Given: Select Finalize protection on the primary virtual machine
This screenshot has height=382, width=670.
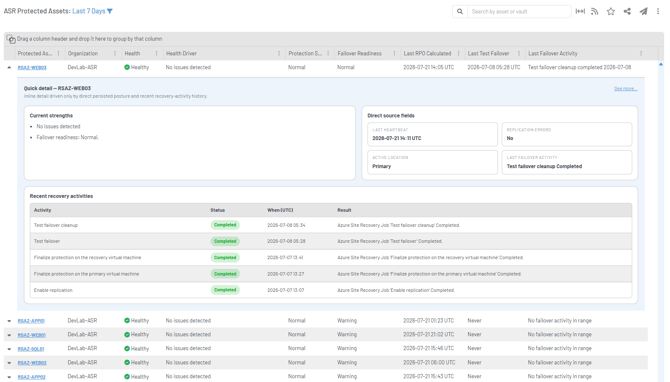Looking at the screenshot, I should coord(331,274).
